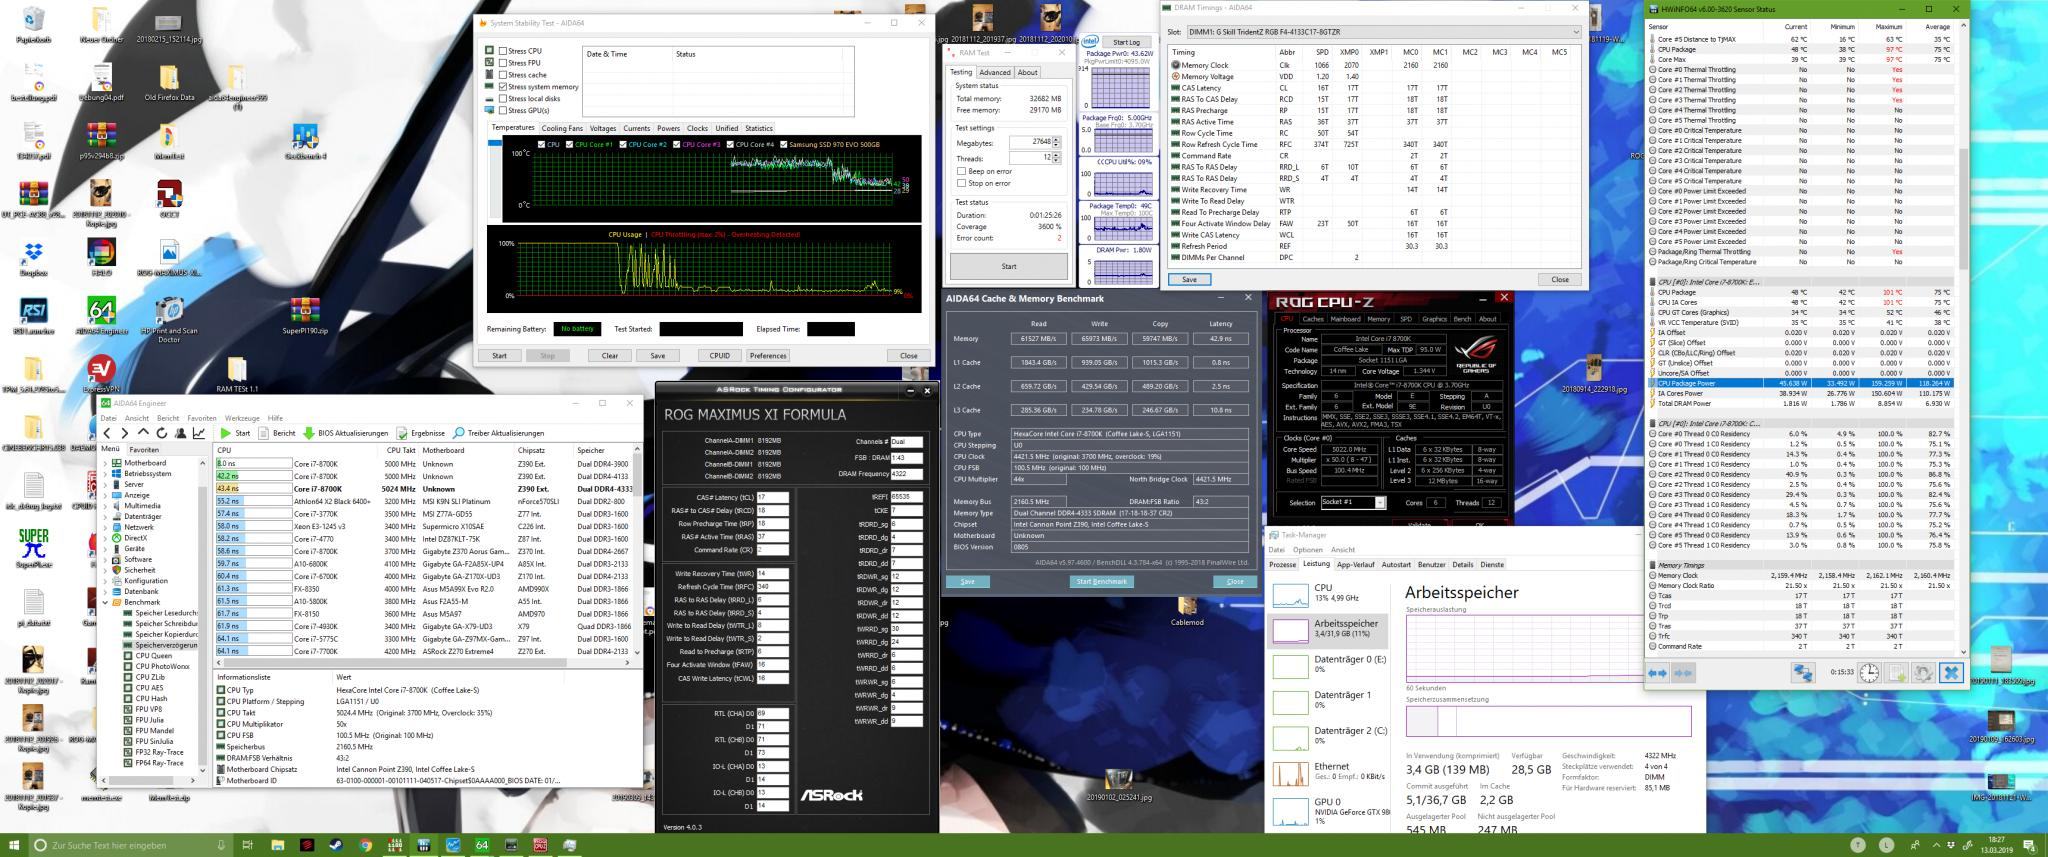Open the SuperPI190.zip desktop file
The width and height of the screenshot is (2048, 857).
[305, 316]
